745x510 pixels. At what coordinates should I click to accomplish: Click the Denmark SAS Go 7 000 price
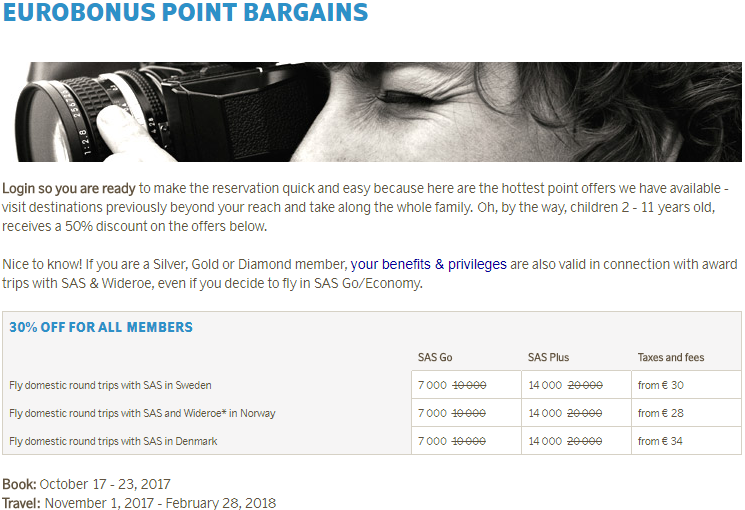click(x=432, y=441)
